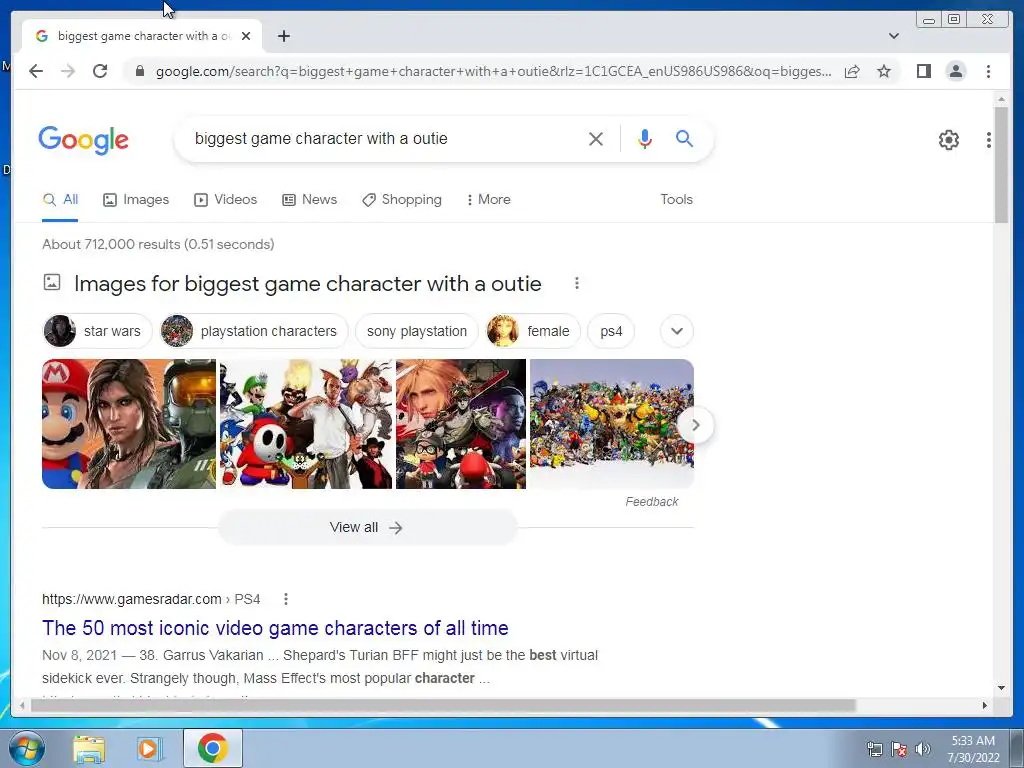Filter images by playstation characters chip
Viewport: 1024px width, 768px height.
(x=254, y=331)
